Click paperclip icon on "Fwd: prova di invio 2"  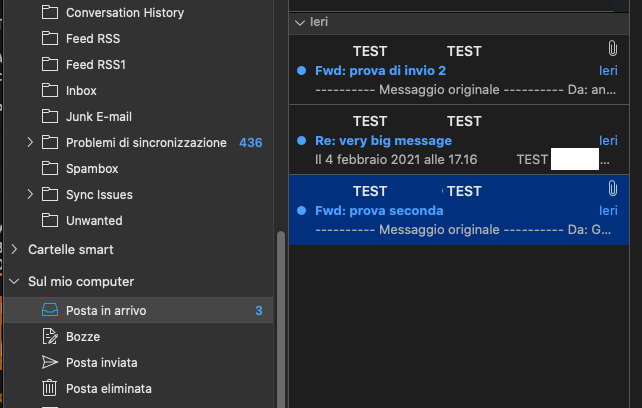tap(612, 48)
